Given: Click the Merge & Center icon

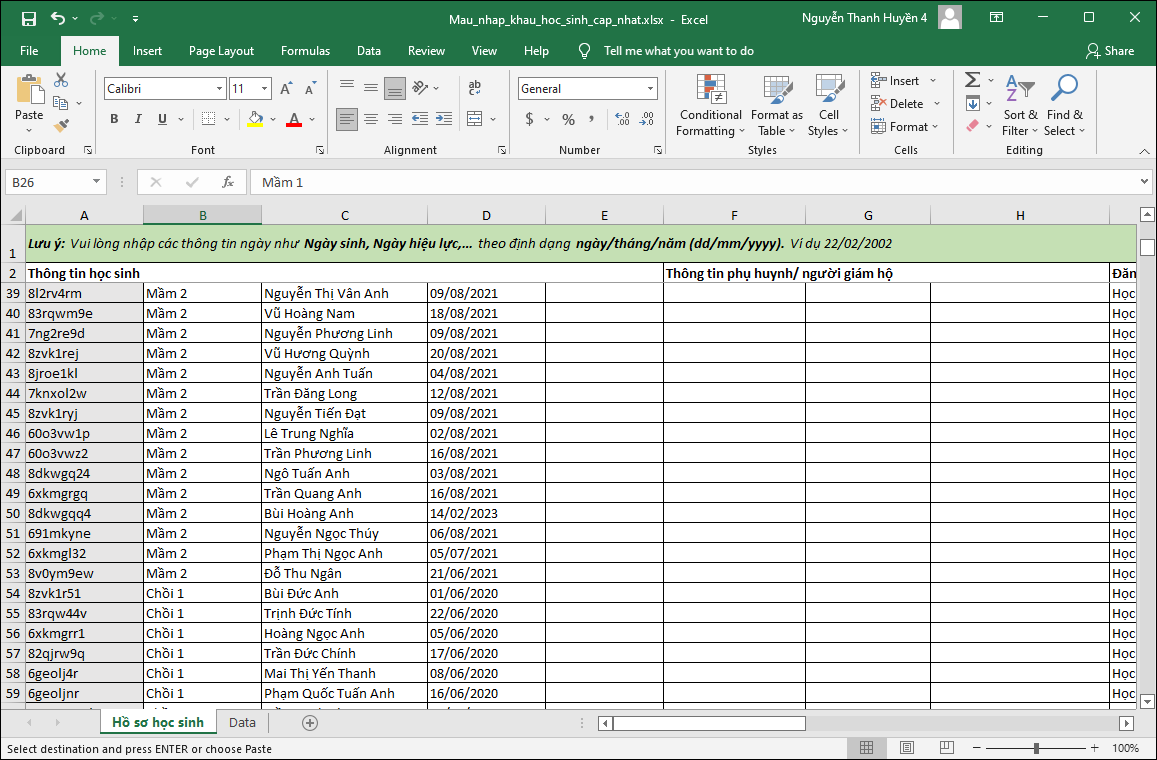Looking at the screenshot, I should pos(475,119).
